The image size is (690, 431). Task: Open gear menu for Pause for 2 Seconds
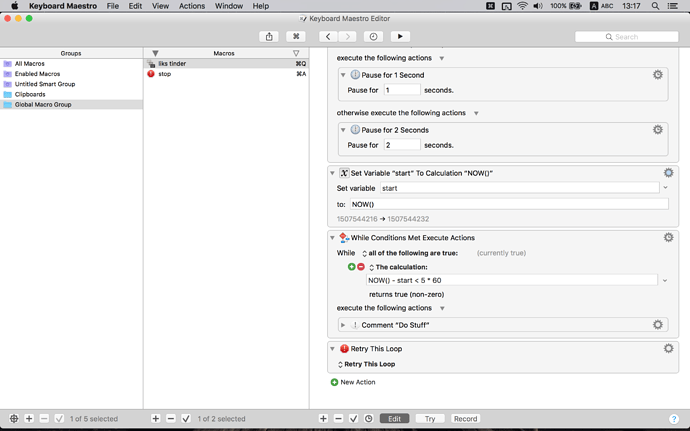(657, 130)
